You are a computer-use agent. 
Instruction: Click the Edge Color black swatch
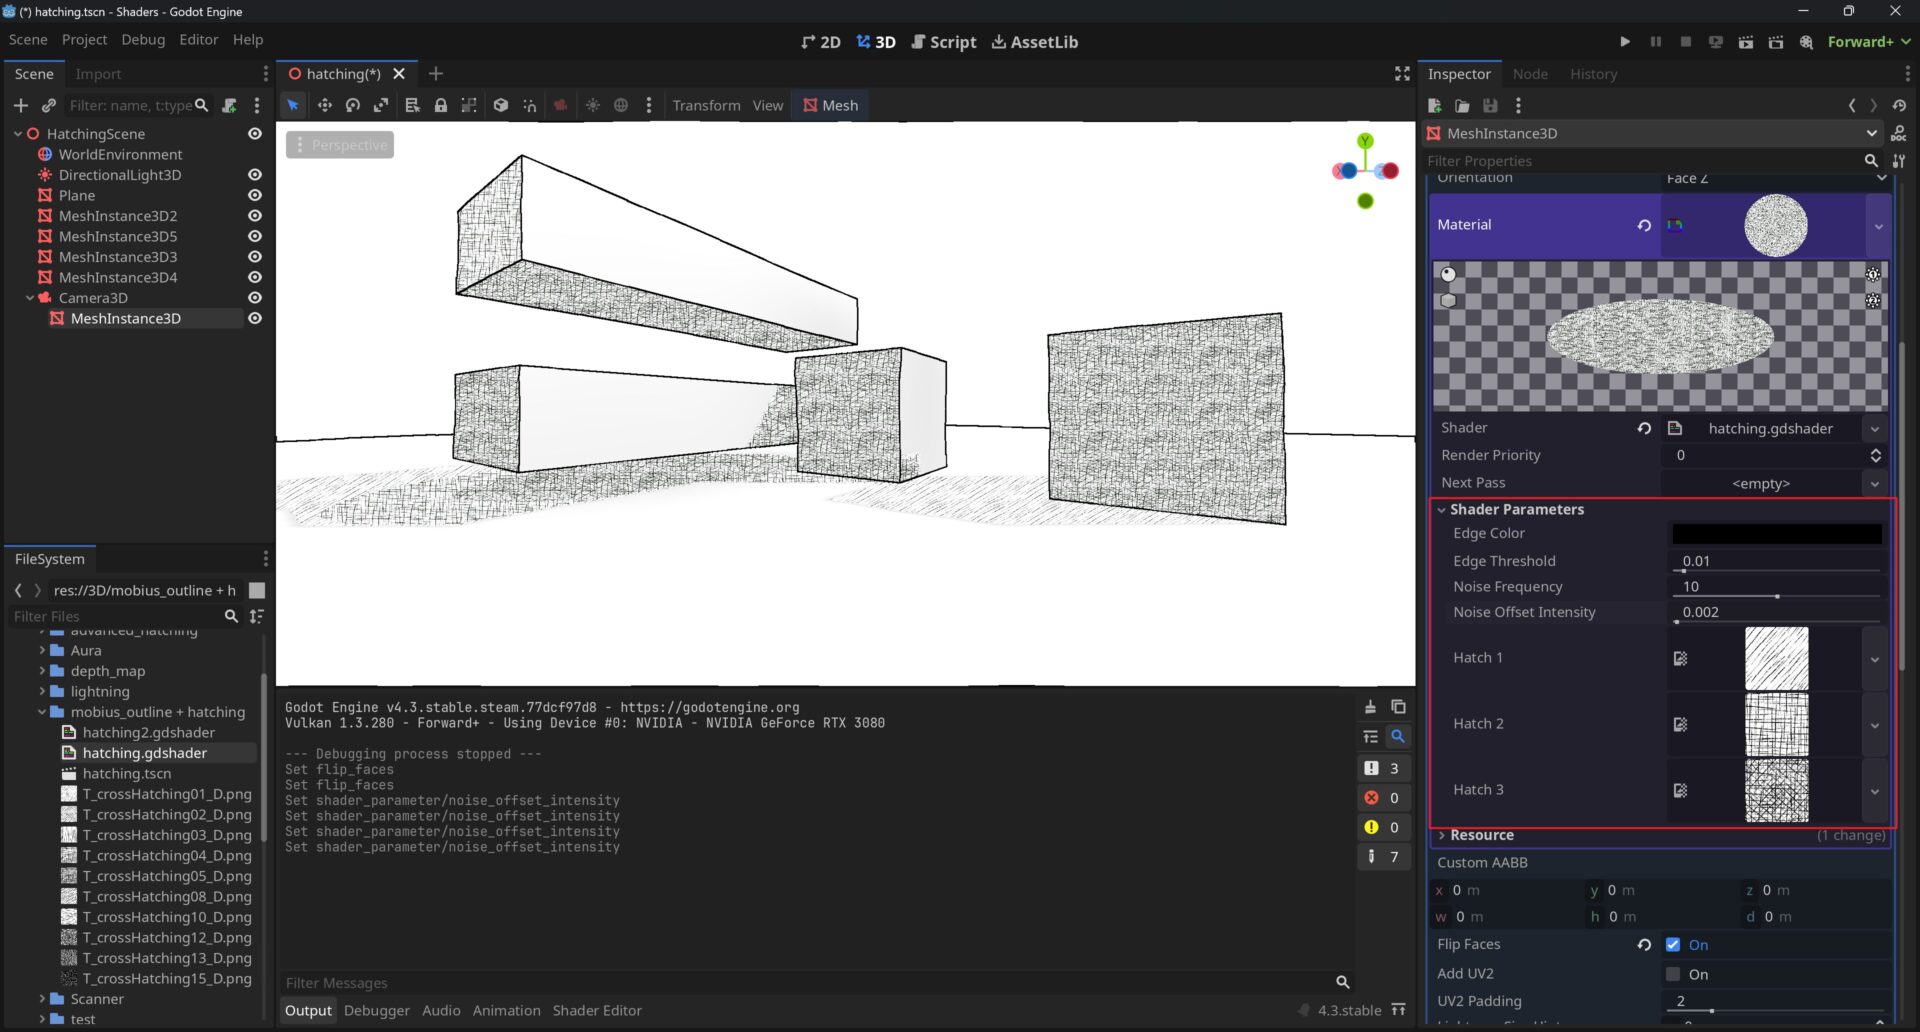1777,534
